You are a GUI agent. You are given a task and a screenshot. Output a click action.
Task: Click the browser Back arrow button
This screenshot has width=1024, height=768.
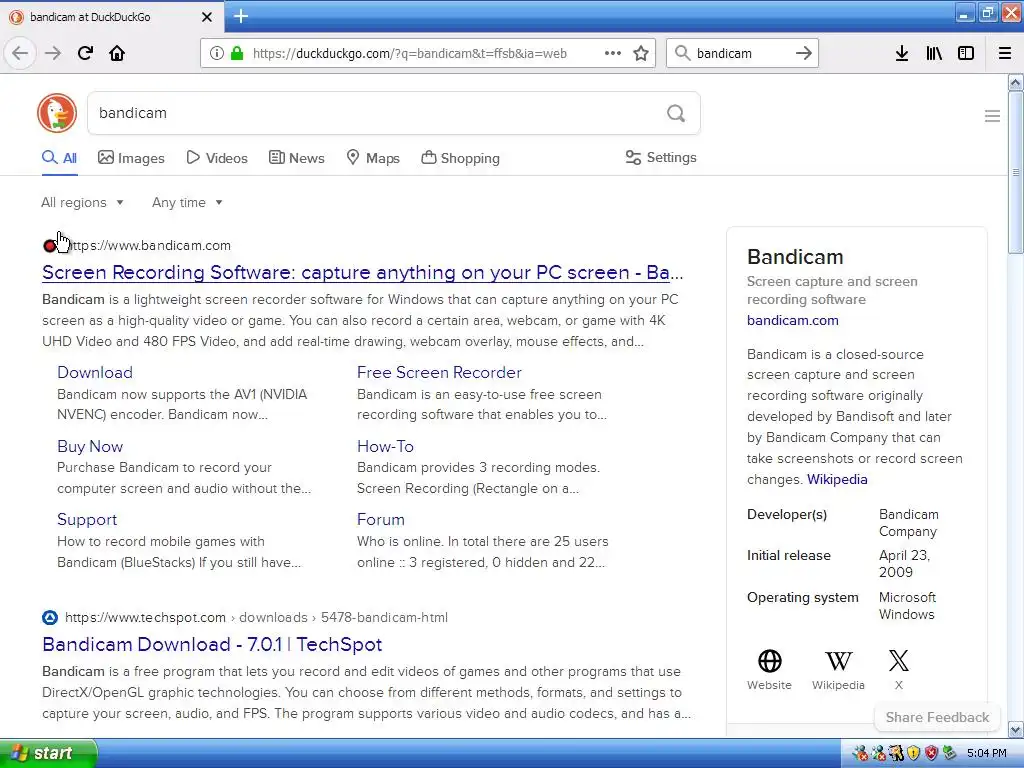(x=20, y=53)
